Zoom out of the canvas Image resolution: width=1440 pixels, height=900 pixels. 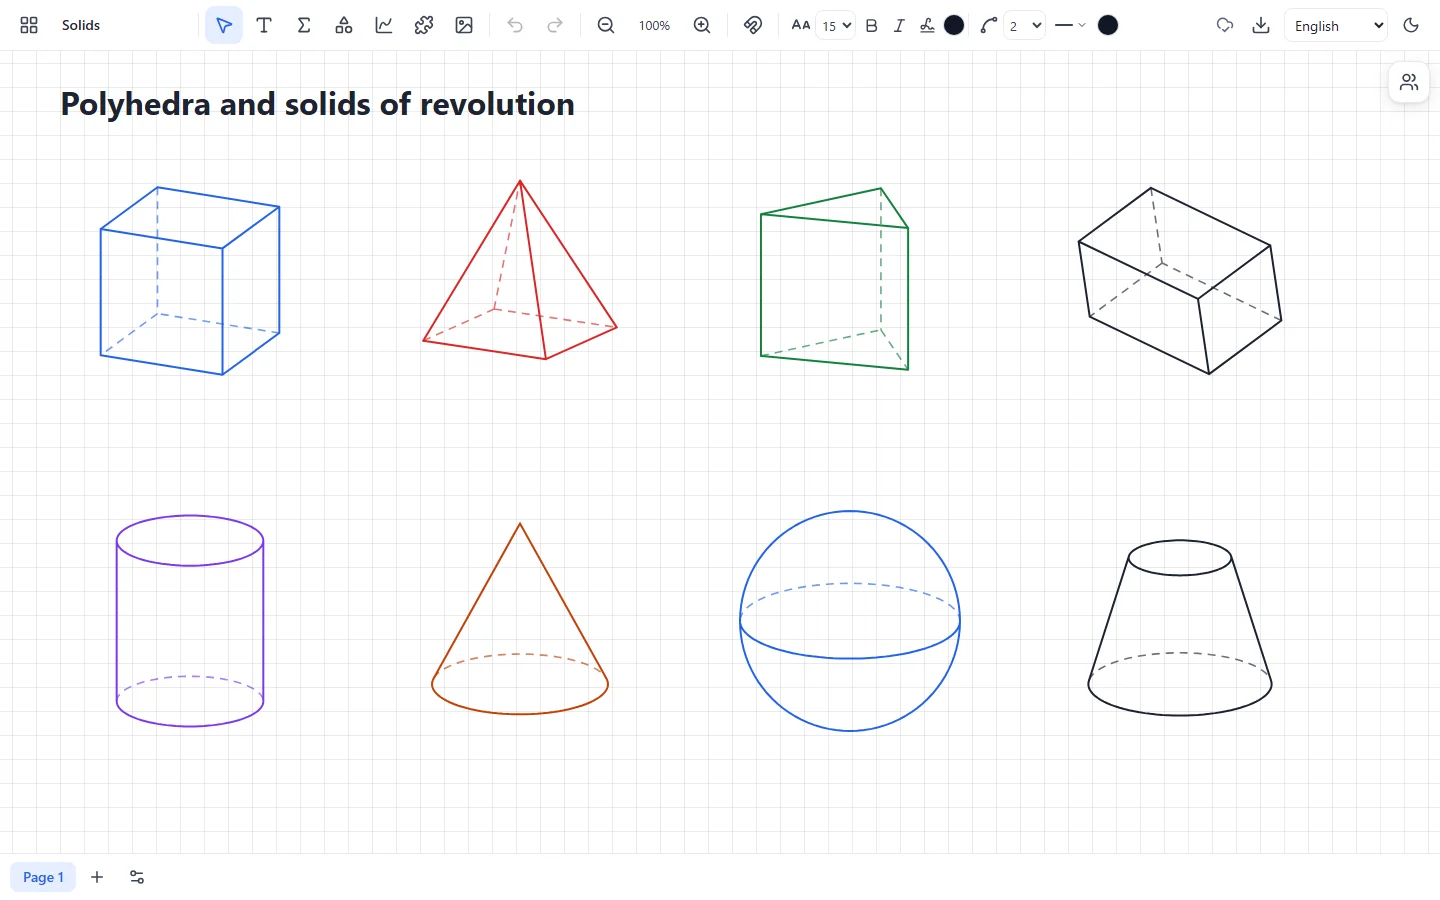tap(606, 25)
